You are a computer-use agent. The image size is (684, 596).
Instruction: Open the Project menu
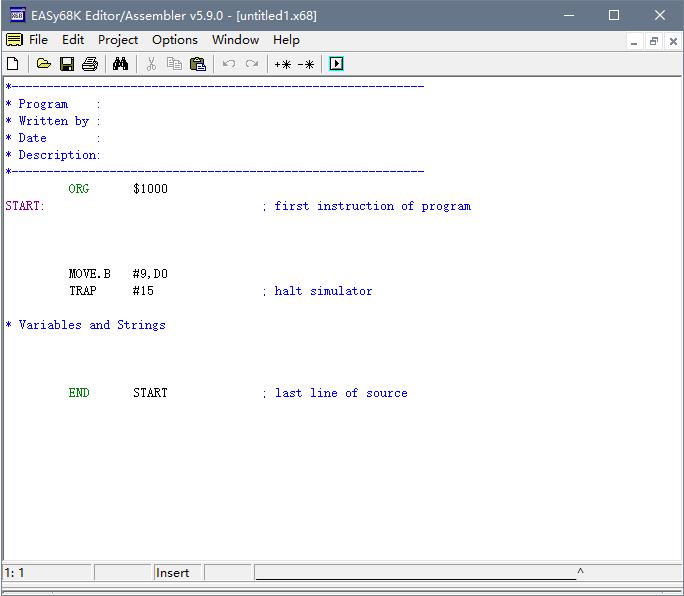[118, 40]
